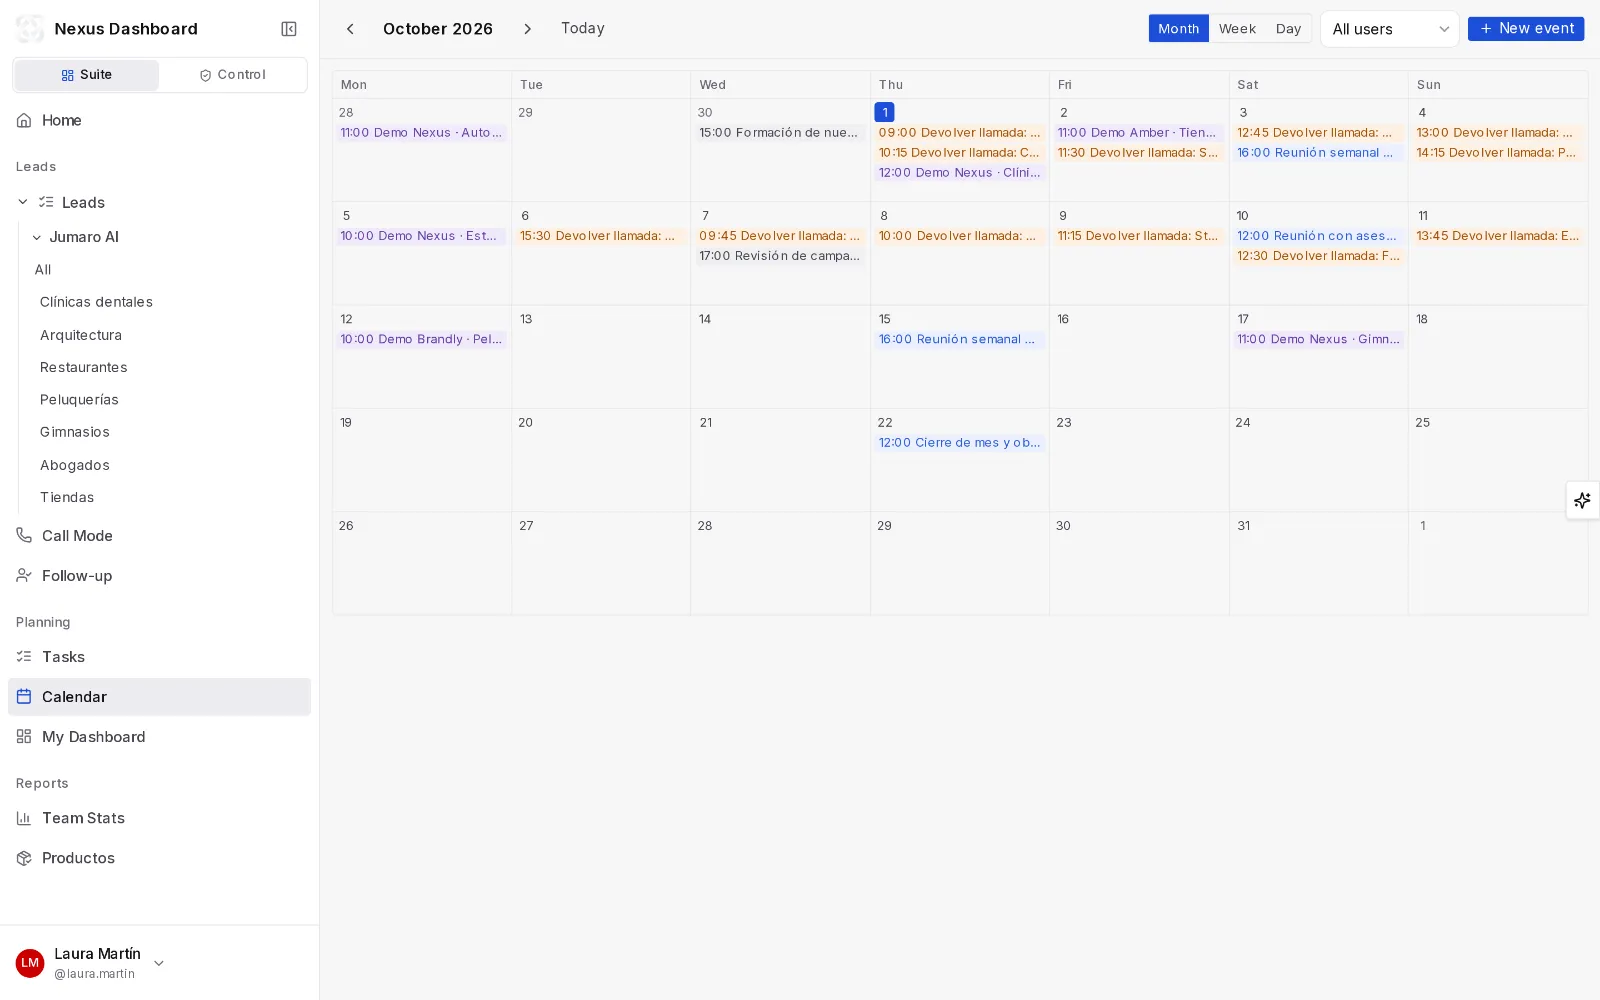
Task: Jump to Today
Action: 583,29
